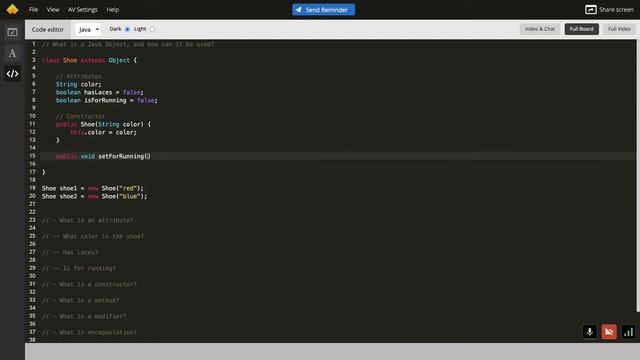Switch to Video & Chat layout
The image size is (640, 360).
(540, 29)
